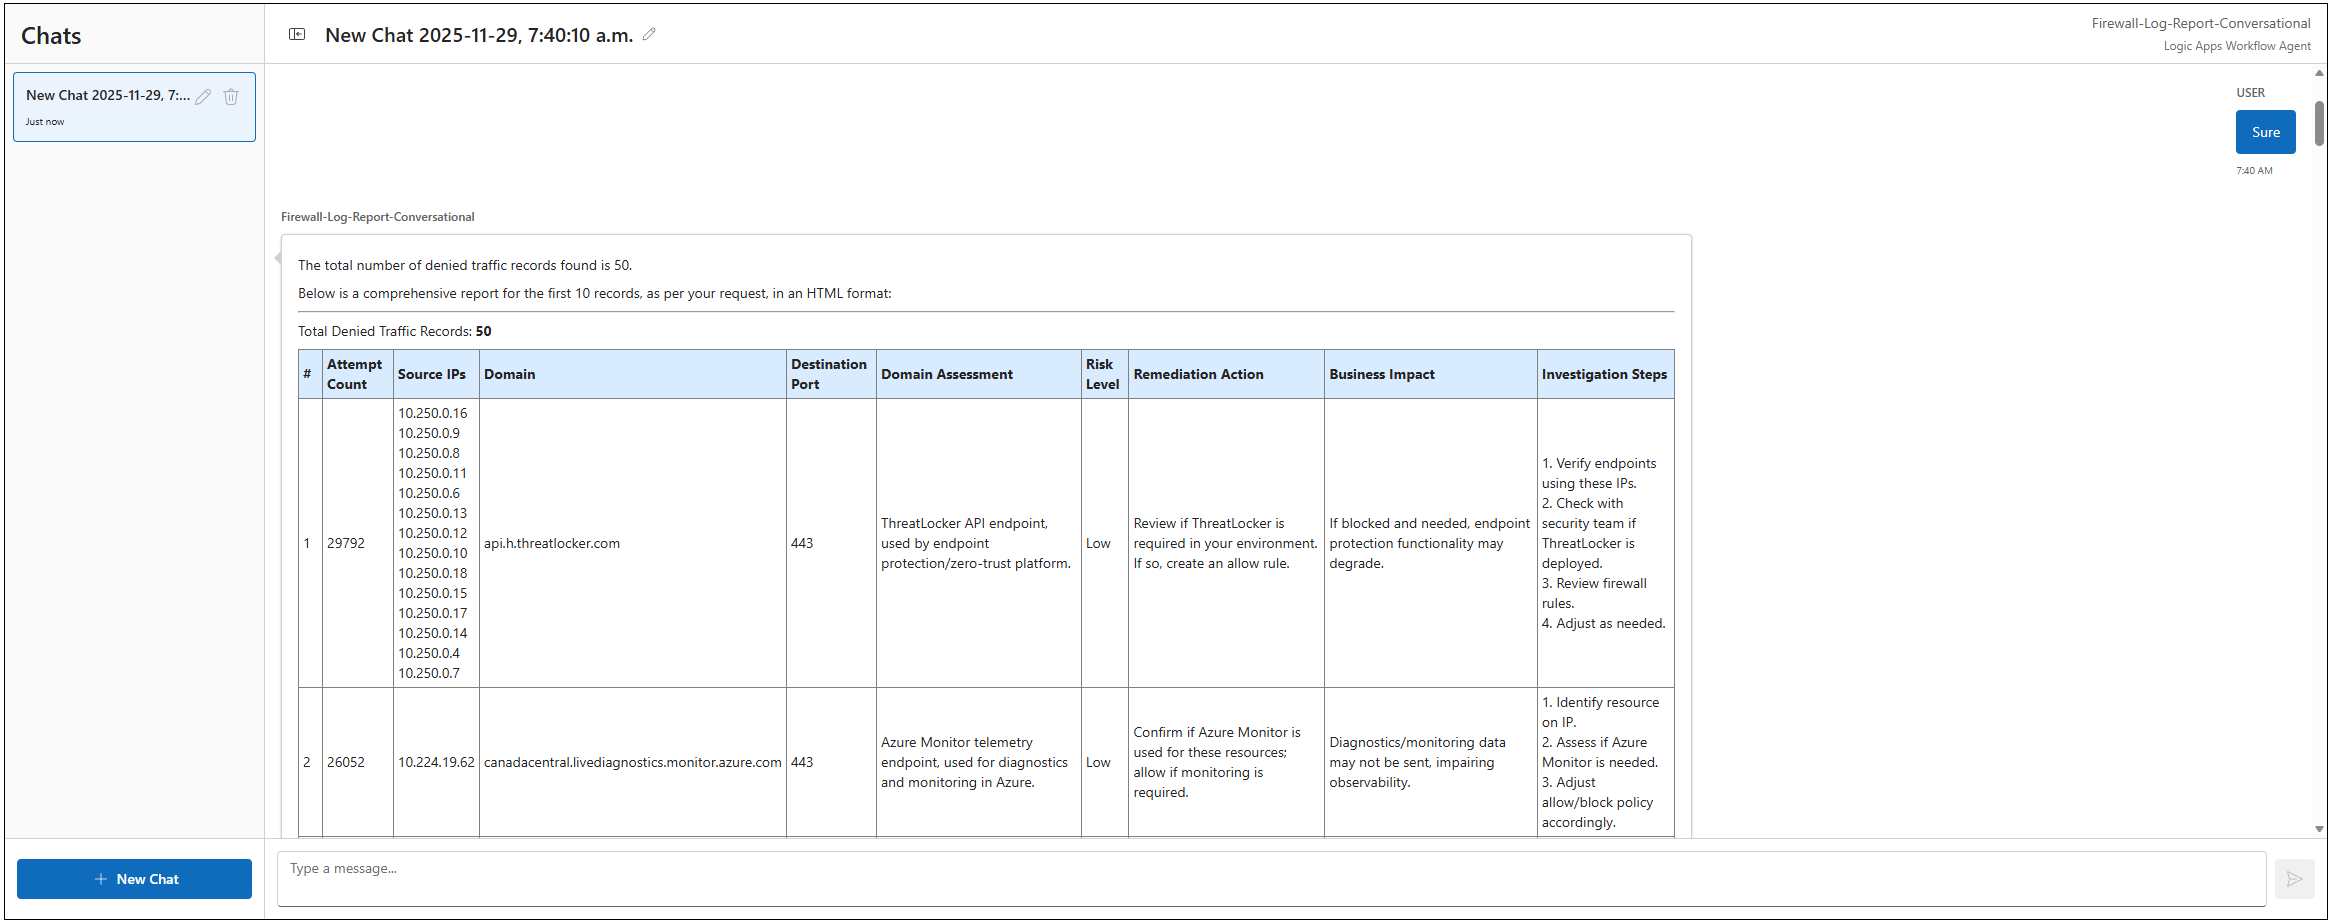Select the blue 'Sure' user message bubble
2337x924 pixels.
2265,133
